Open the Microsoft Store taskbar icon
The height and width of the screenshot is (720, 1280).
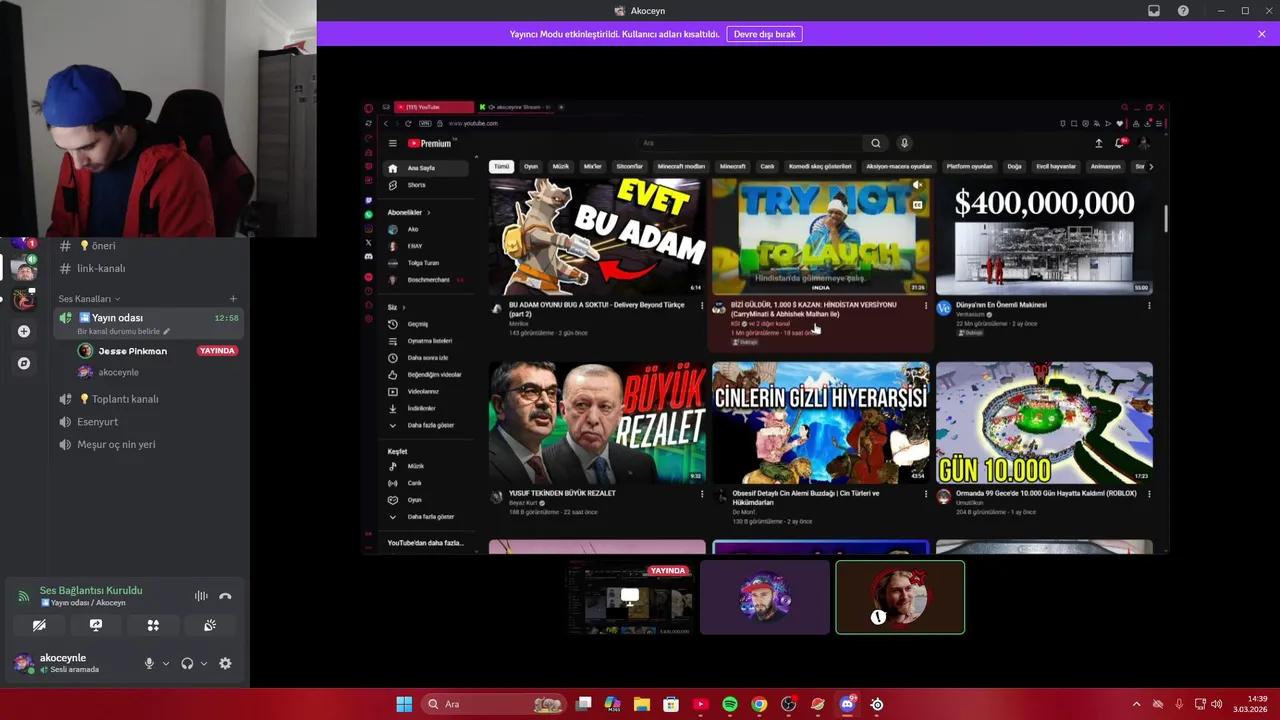point(671,704)
